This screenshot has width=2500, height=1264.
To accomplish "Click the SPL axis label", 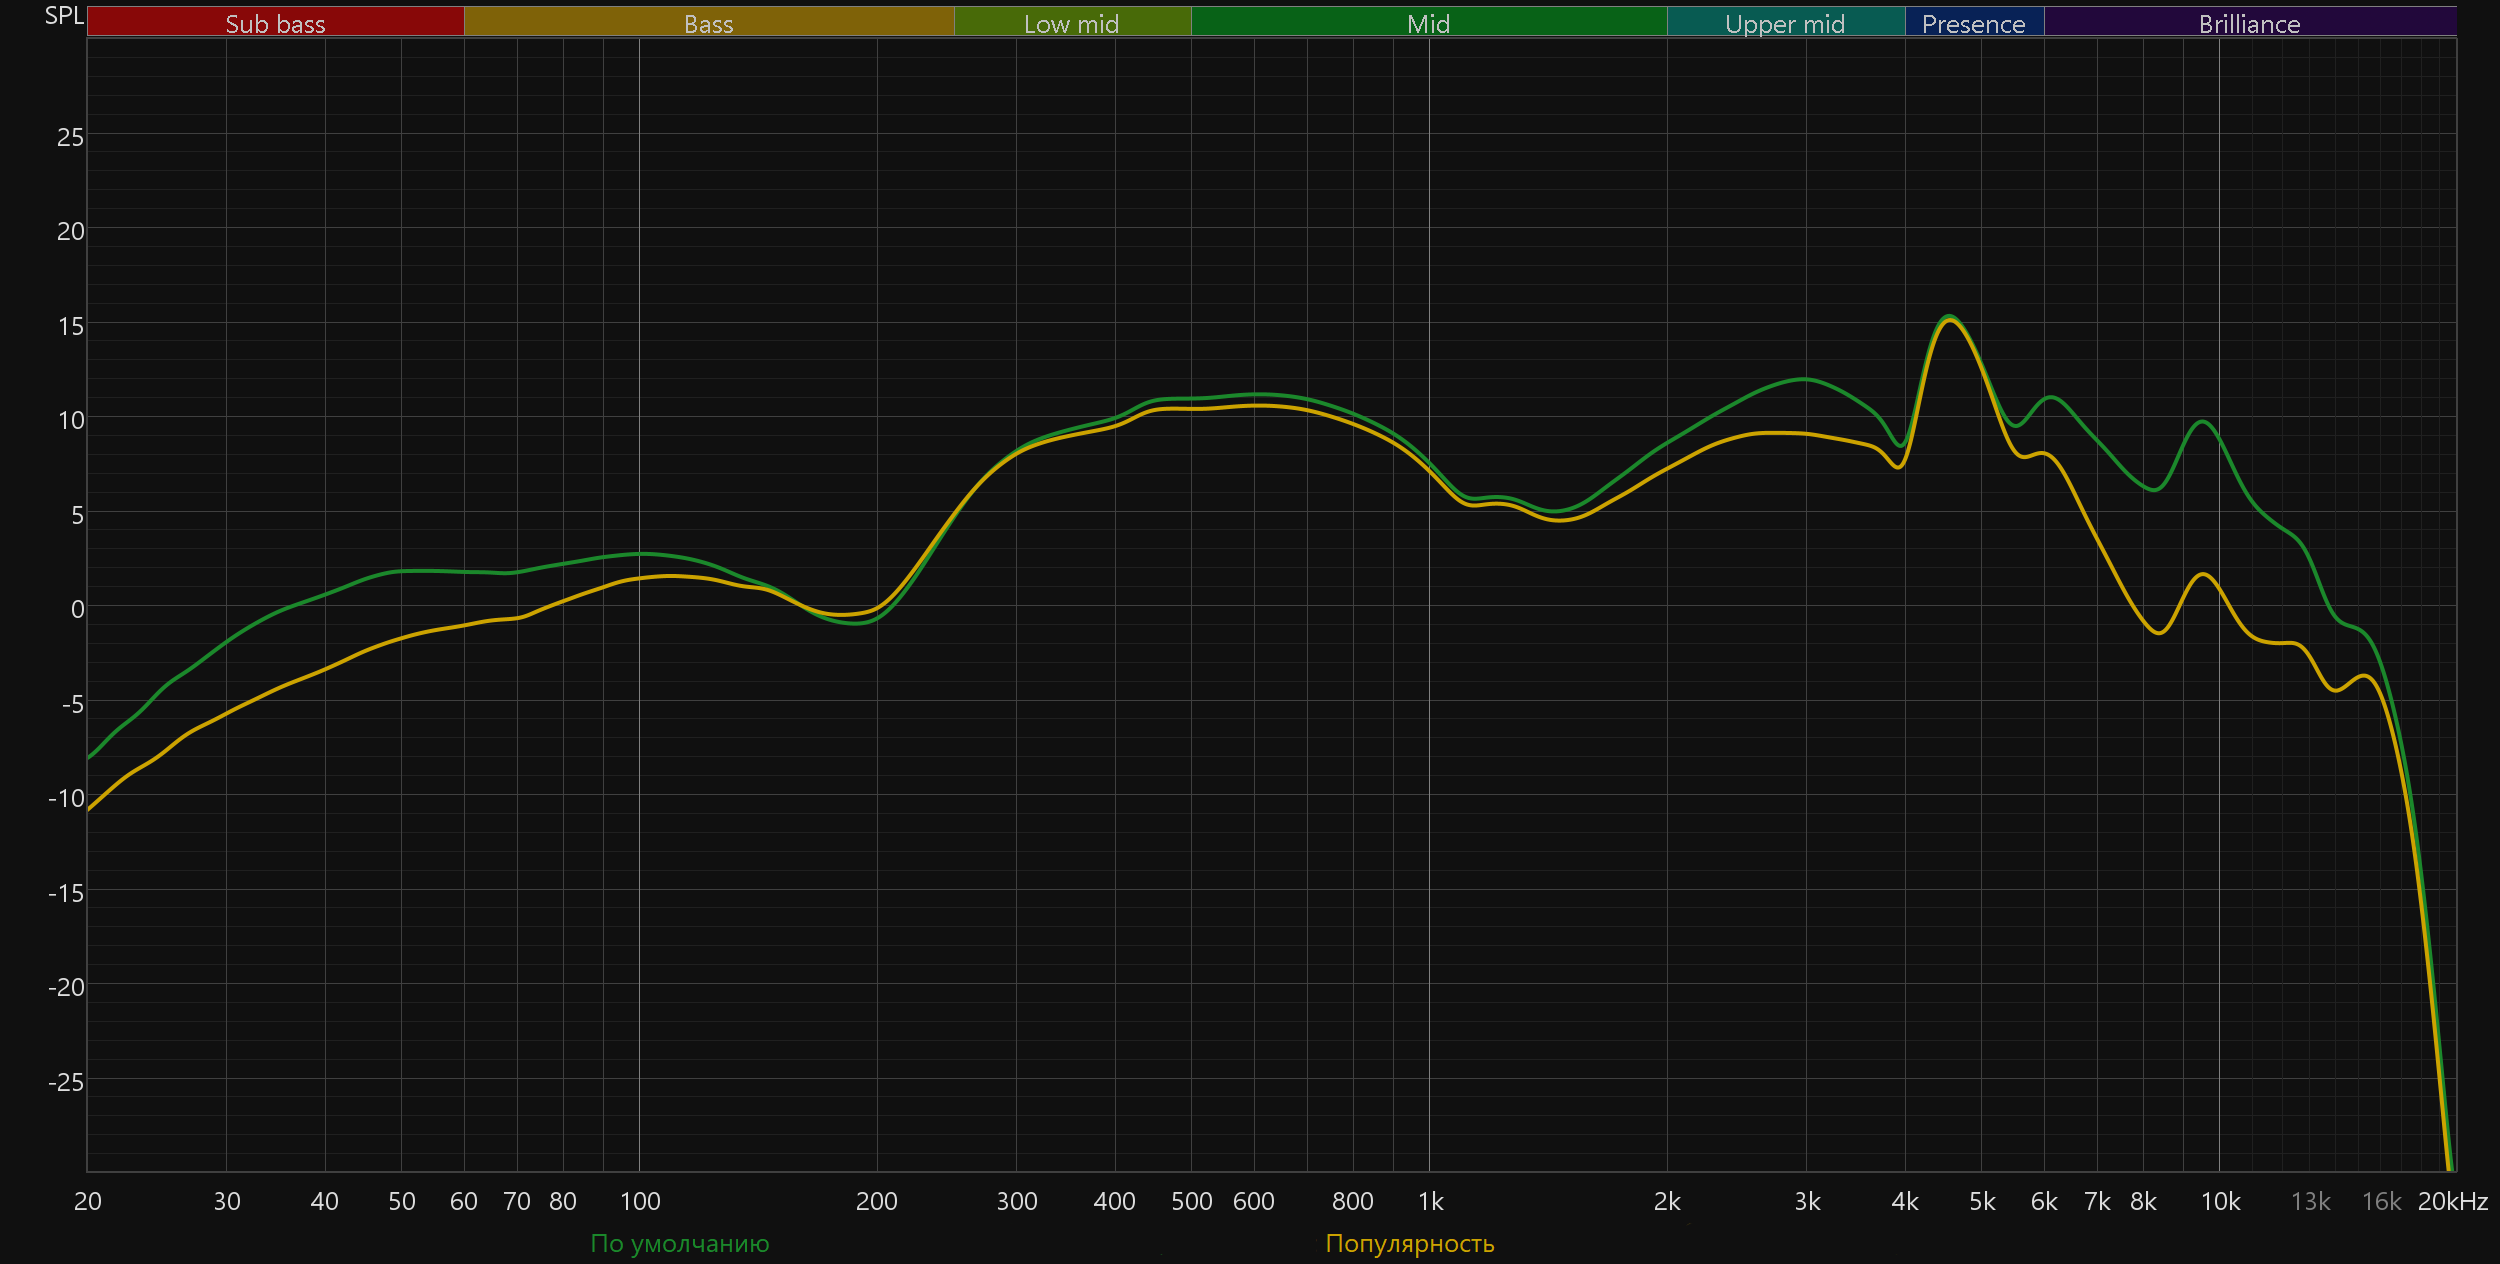I will [x=64, y=15].
